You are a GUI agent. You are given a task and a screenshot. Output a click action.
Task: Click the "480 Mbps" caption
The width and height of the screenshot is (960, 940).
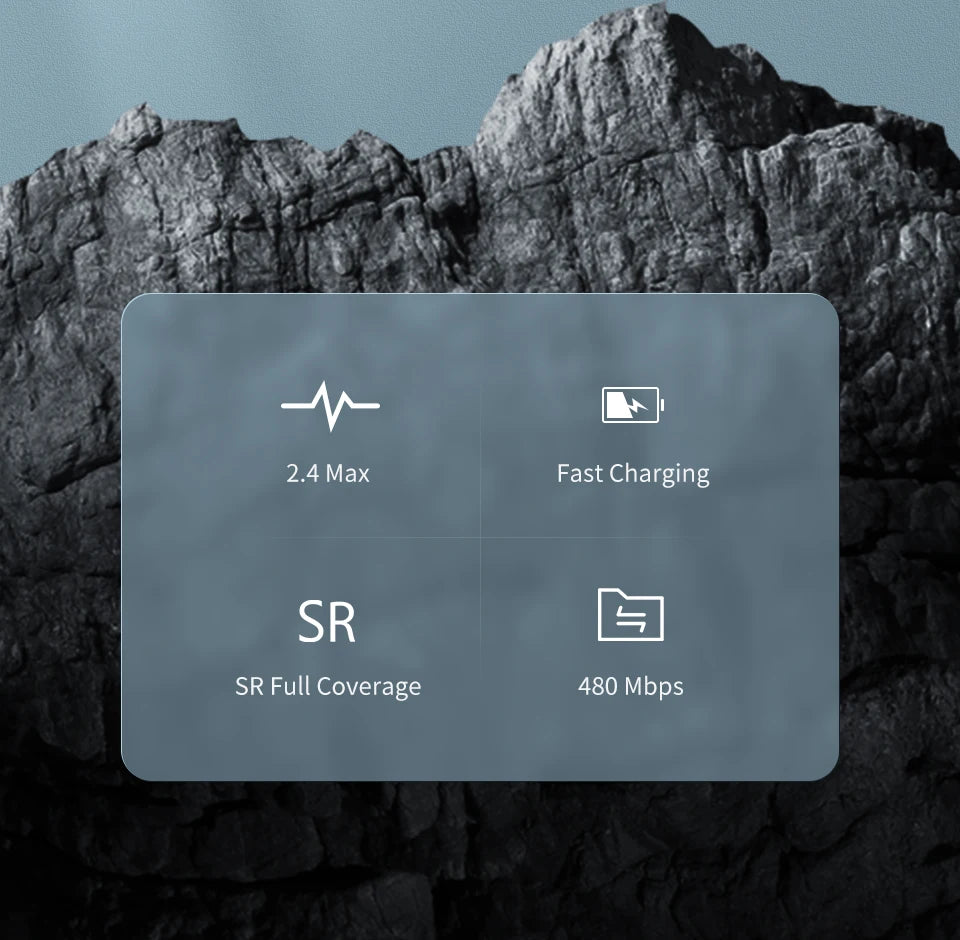[x=630, y=687]
